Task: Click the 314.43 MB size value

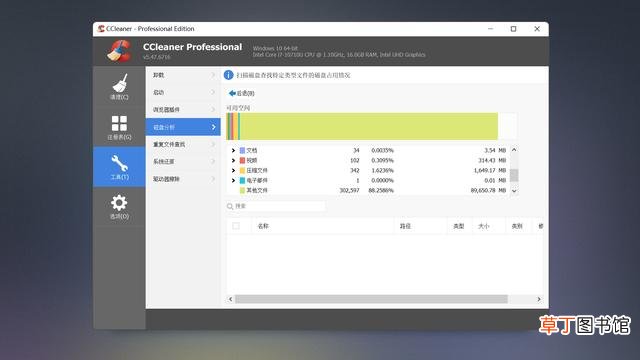Action: pyautogui.click(x=492, y=160)
